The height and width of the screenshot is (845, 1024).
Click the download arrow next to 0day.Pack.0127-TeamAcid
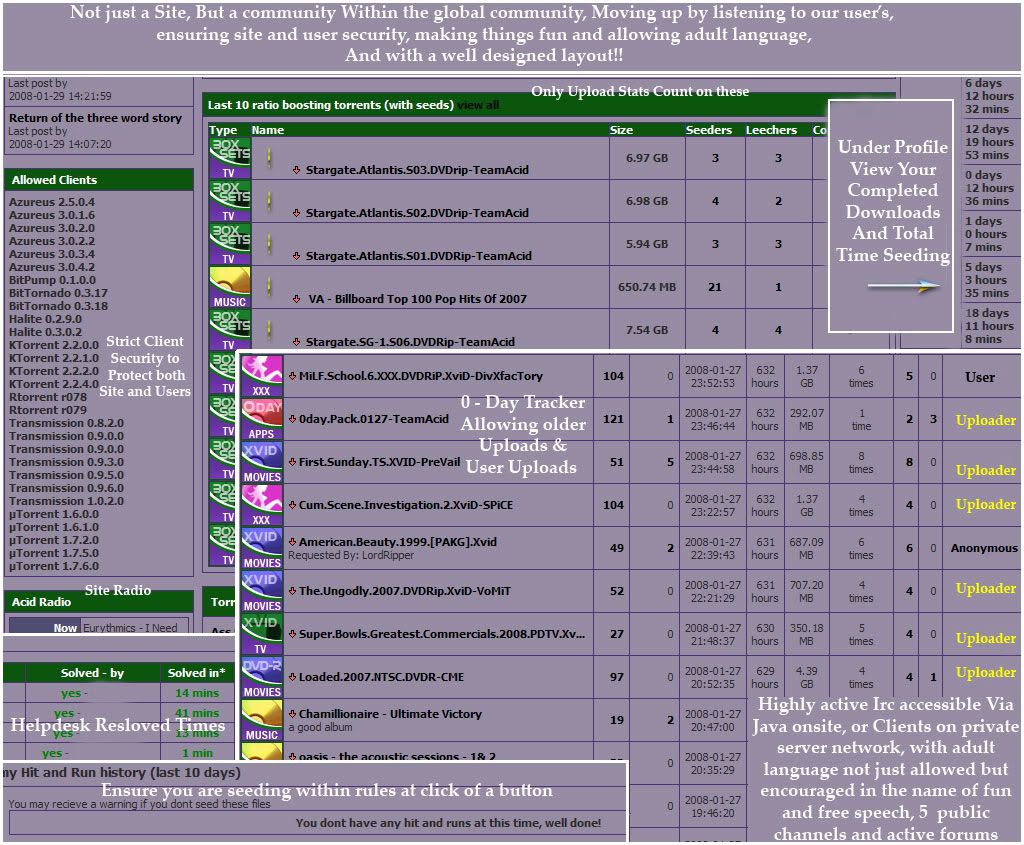coord(293,419)
